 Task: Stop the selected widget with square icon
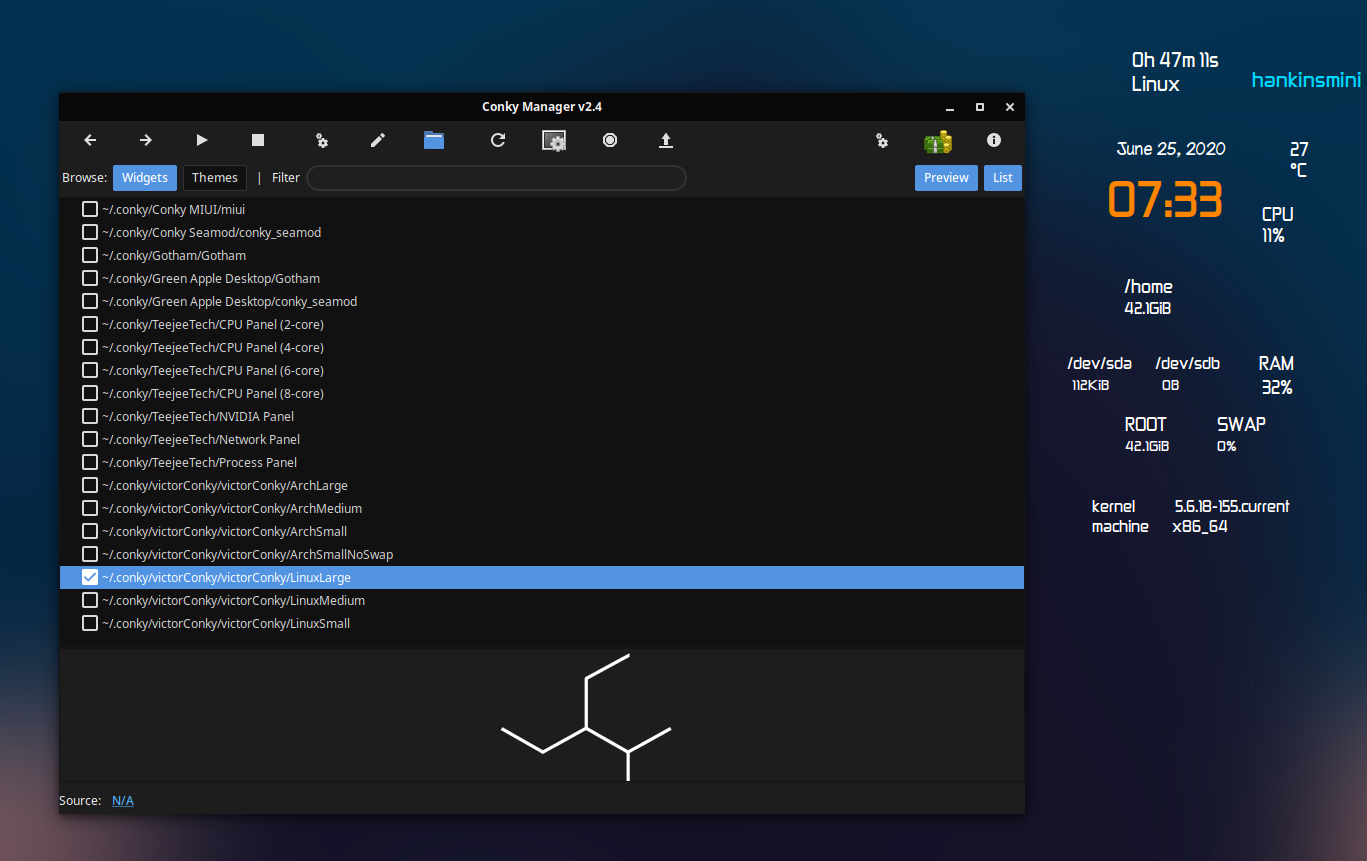pyautogui.click(x=258, y=141)
